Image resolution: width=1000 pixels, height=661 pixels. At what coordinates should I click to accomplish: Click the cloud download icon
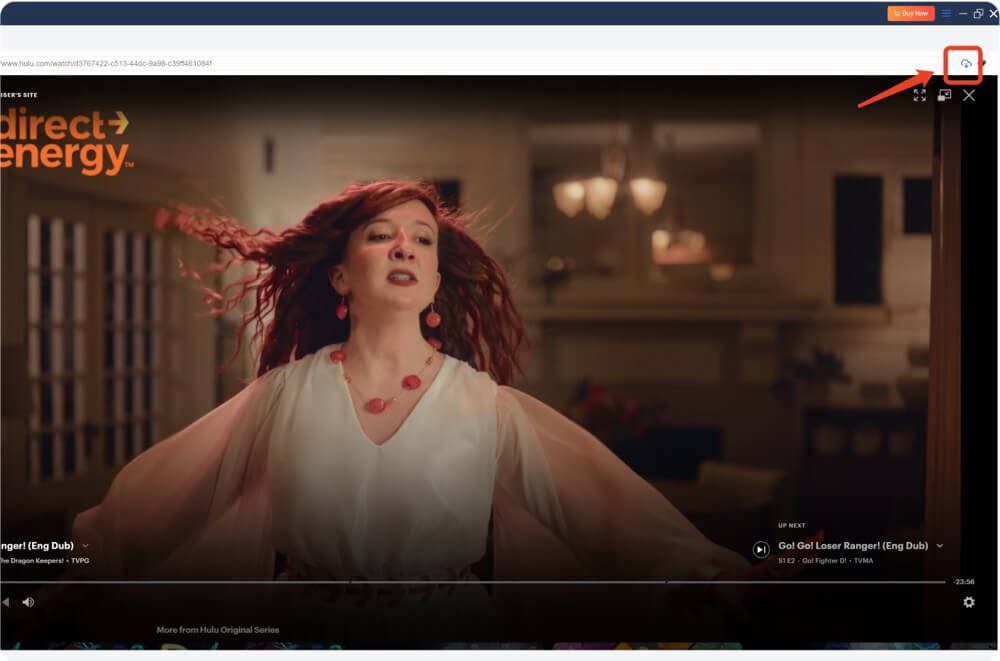(966, 63)
